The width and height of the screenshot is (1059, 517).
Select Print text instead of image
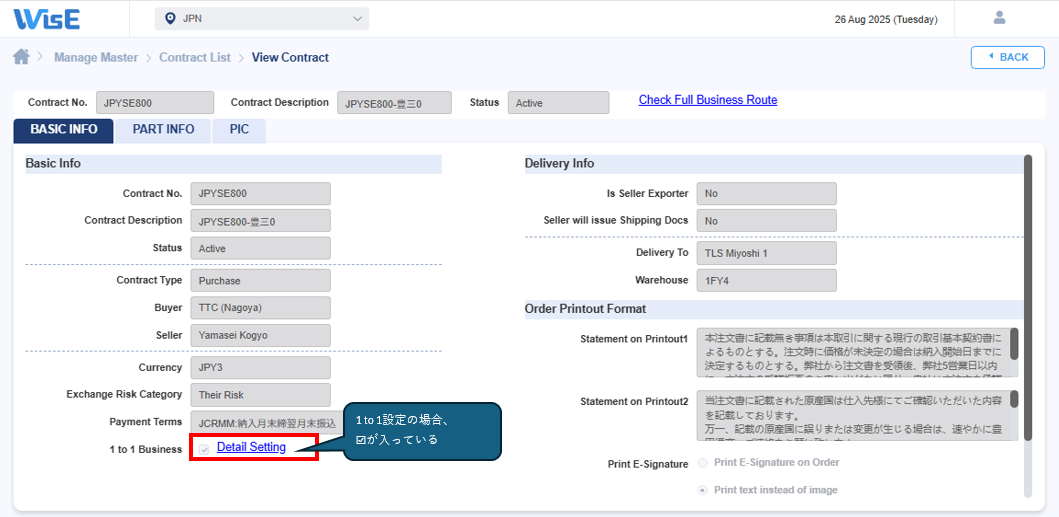click(x=703, y=490)
